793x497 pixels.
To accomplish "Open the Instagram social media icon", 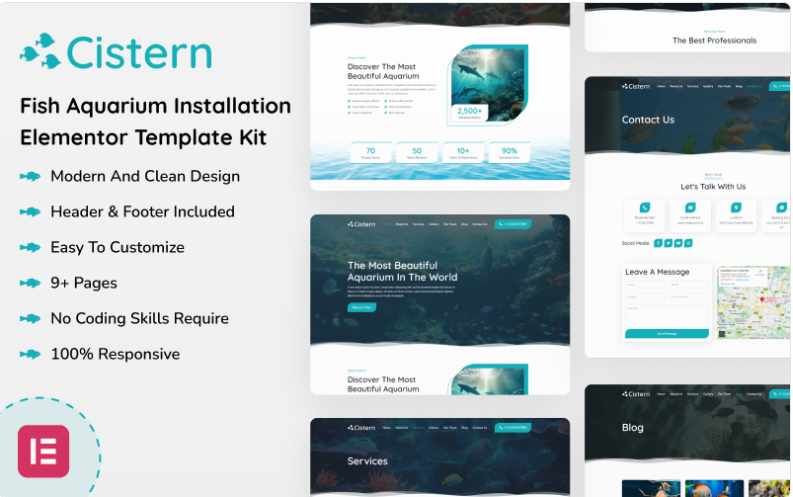I will (x=688, y=243).
